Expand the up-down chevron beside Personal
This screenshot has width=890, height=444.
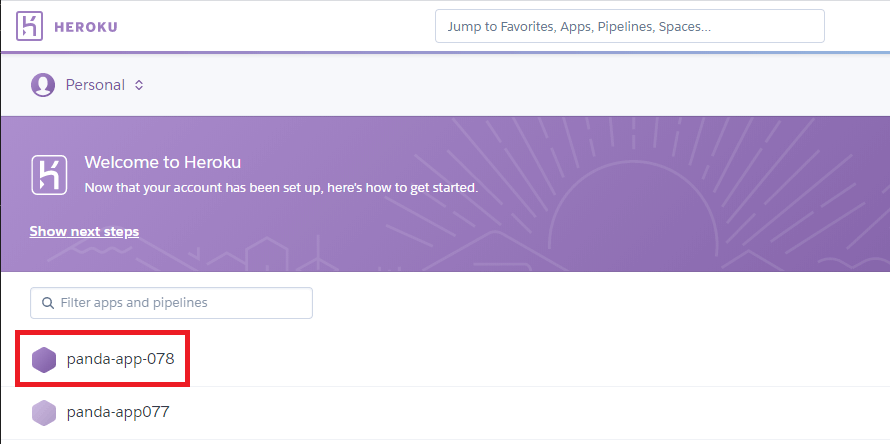click(139, 85)
